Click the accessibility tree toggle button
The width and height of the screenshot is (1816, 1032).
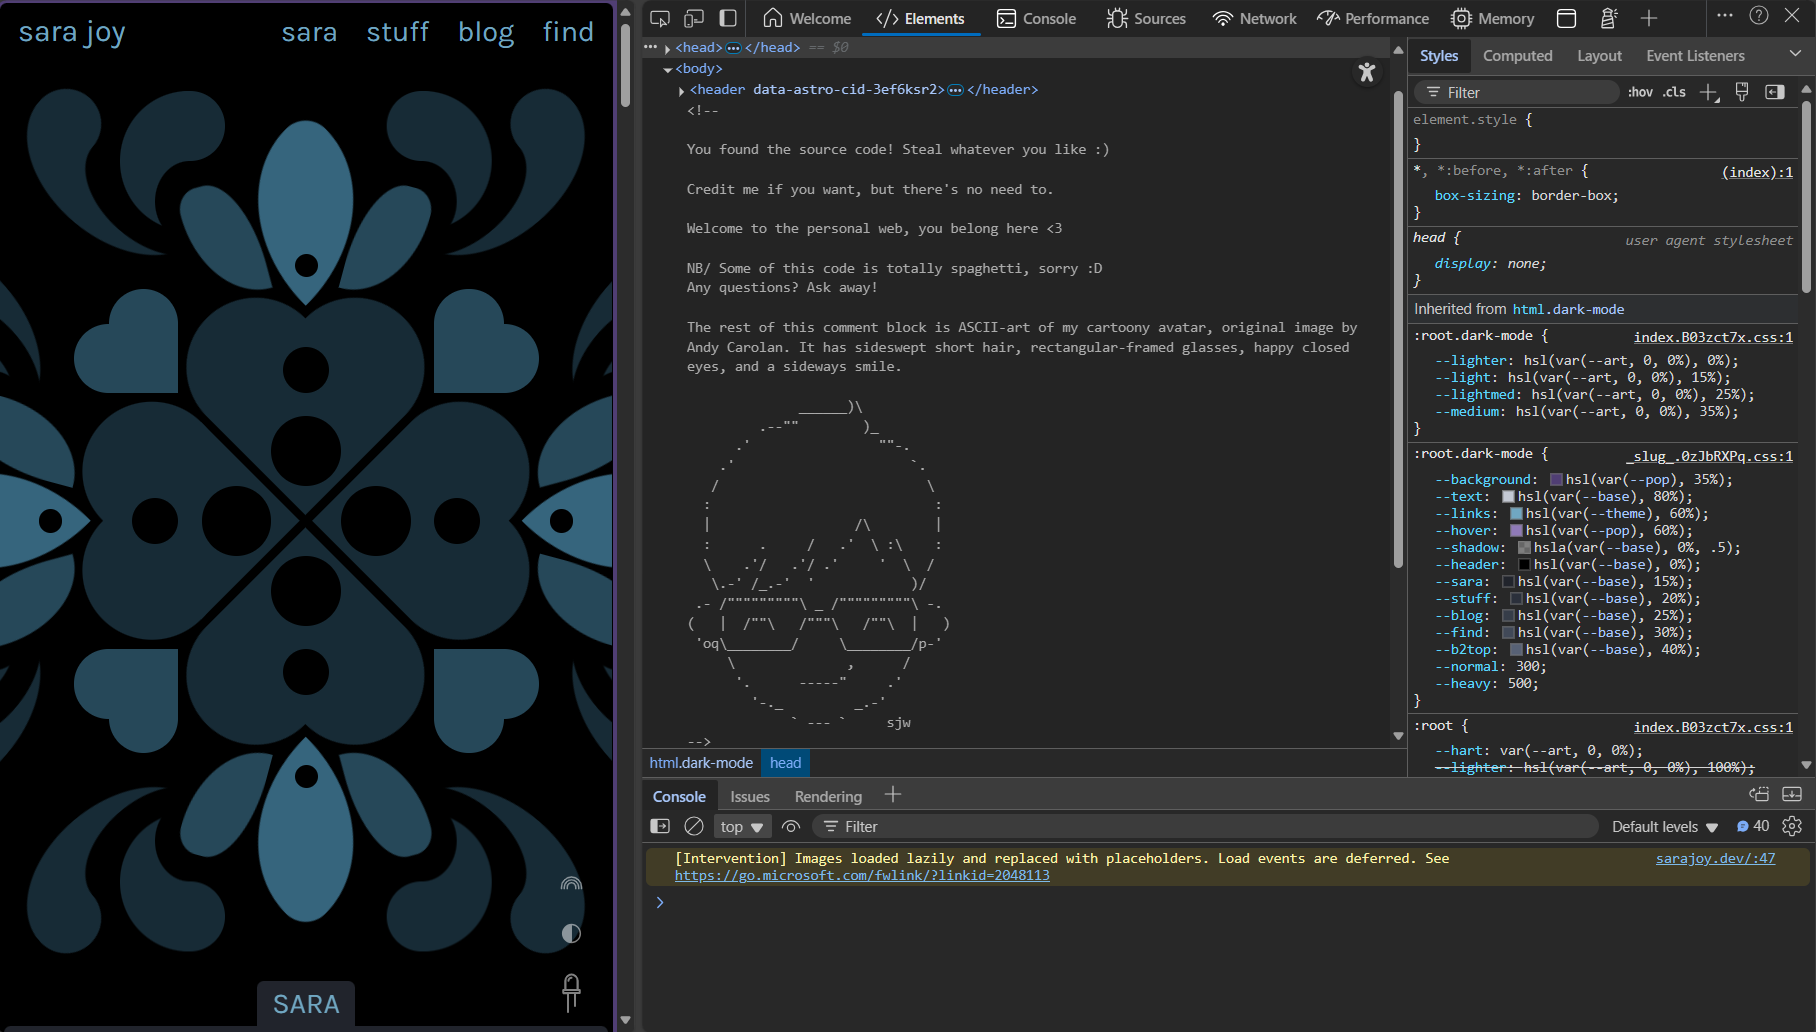click(x=1367, y=72)
